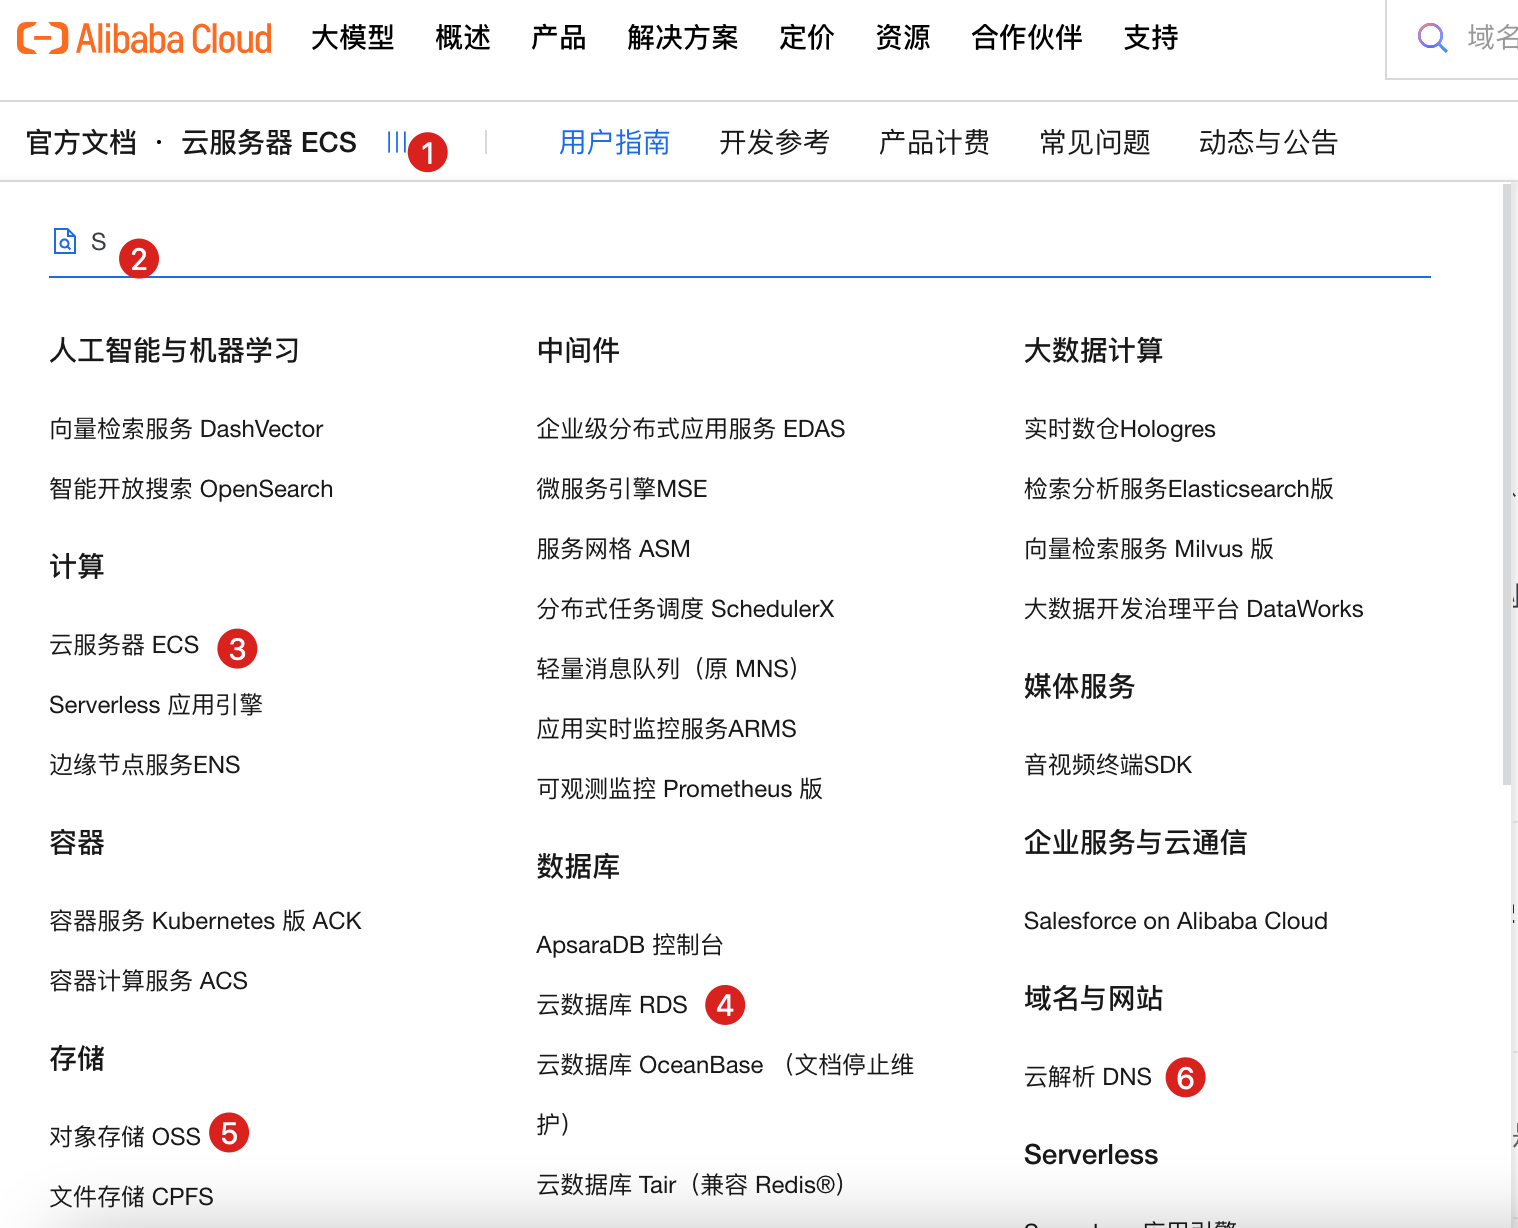Open 音视频终端SDK docs
Viewport: 1518px width, 1228px height.
[1108, 765]
